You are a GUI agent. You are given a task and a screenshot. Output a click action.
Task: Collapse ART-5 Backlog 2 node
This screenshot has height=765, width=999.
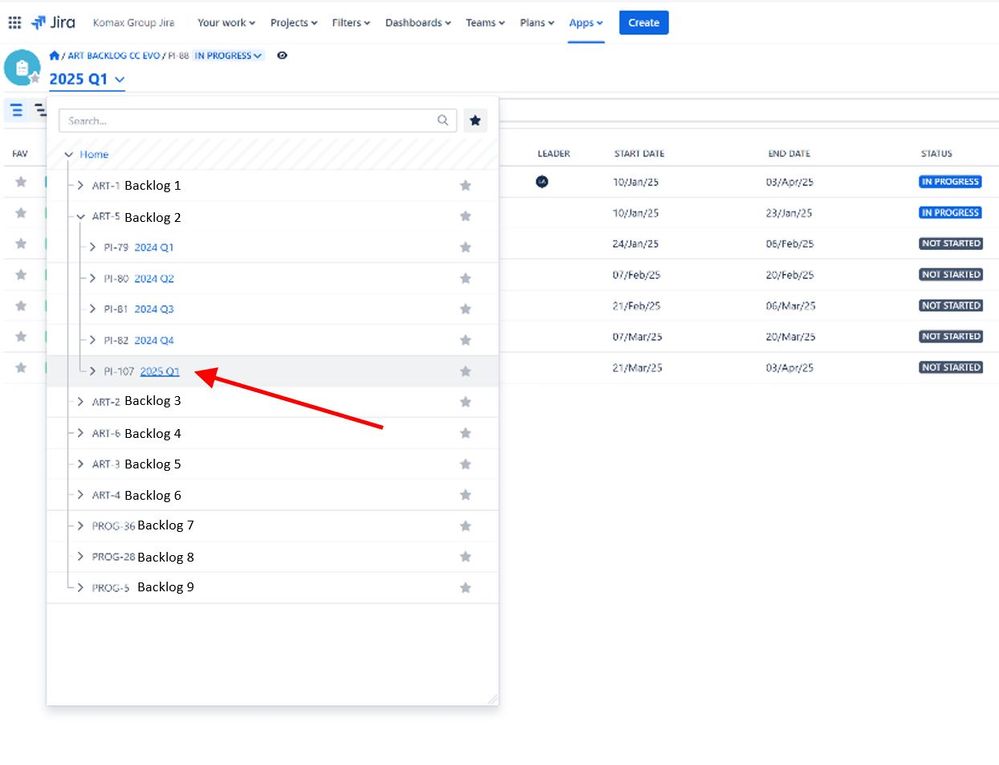pyautogui.click(x=80, y=217)
